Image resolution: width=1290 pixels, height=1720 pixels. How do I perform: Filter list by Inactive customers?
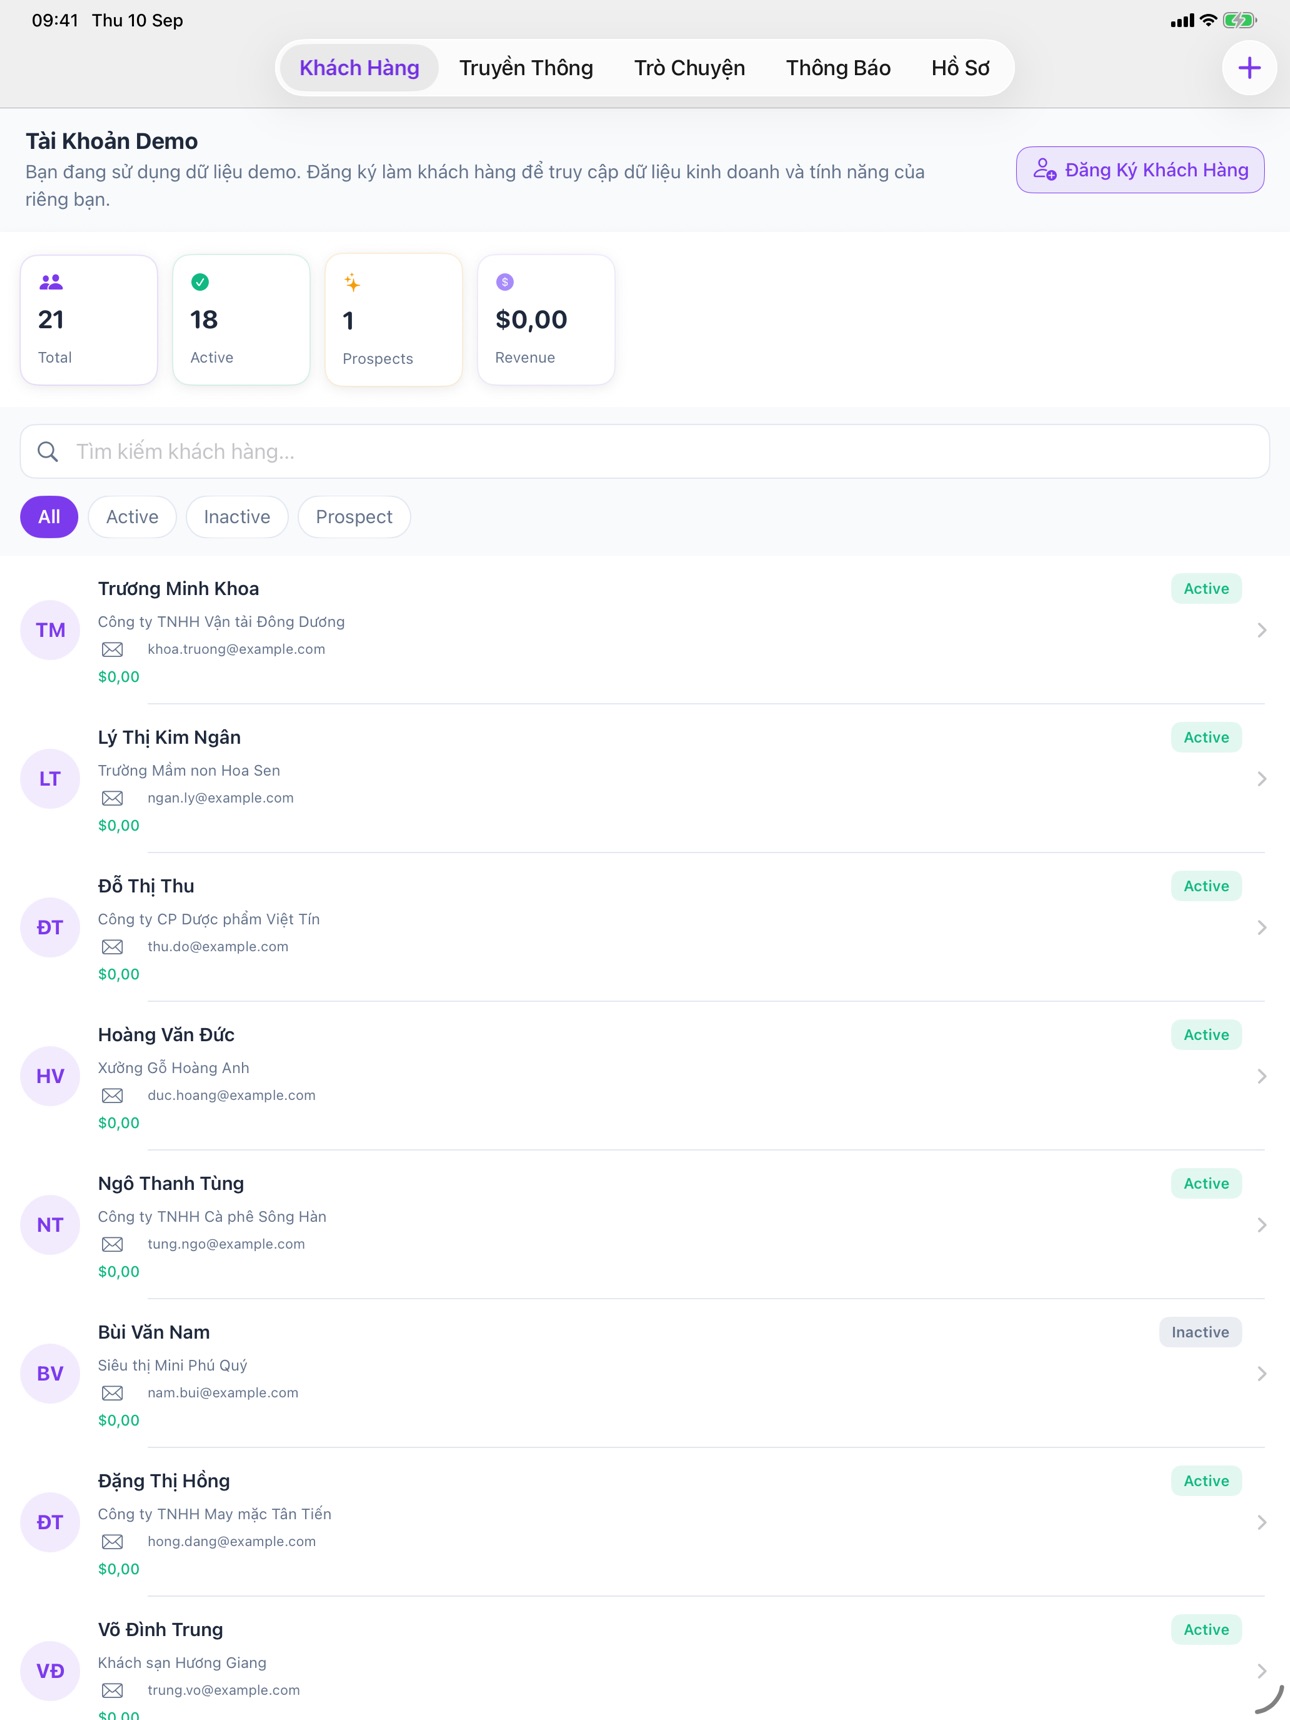[237, 517]
